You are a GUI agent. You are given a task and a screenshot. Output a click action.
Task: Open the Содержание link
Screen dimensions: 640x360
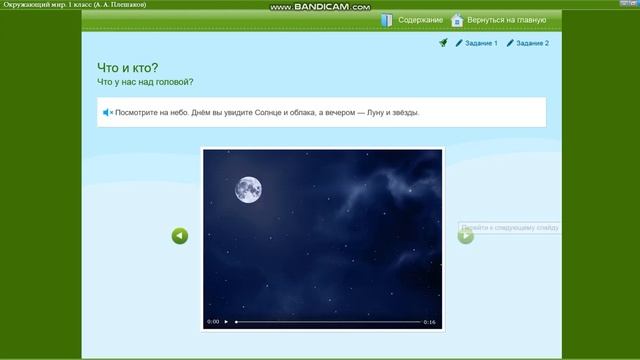(x=420, y=20)
